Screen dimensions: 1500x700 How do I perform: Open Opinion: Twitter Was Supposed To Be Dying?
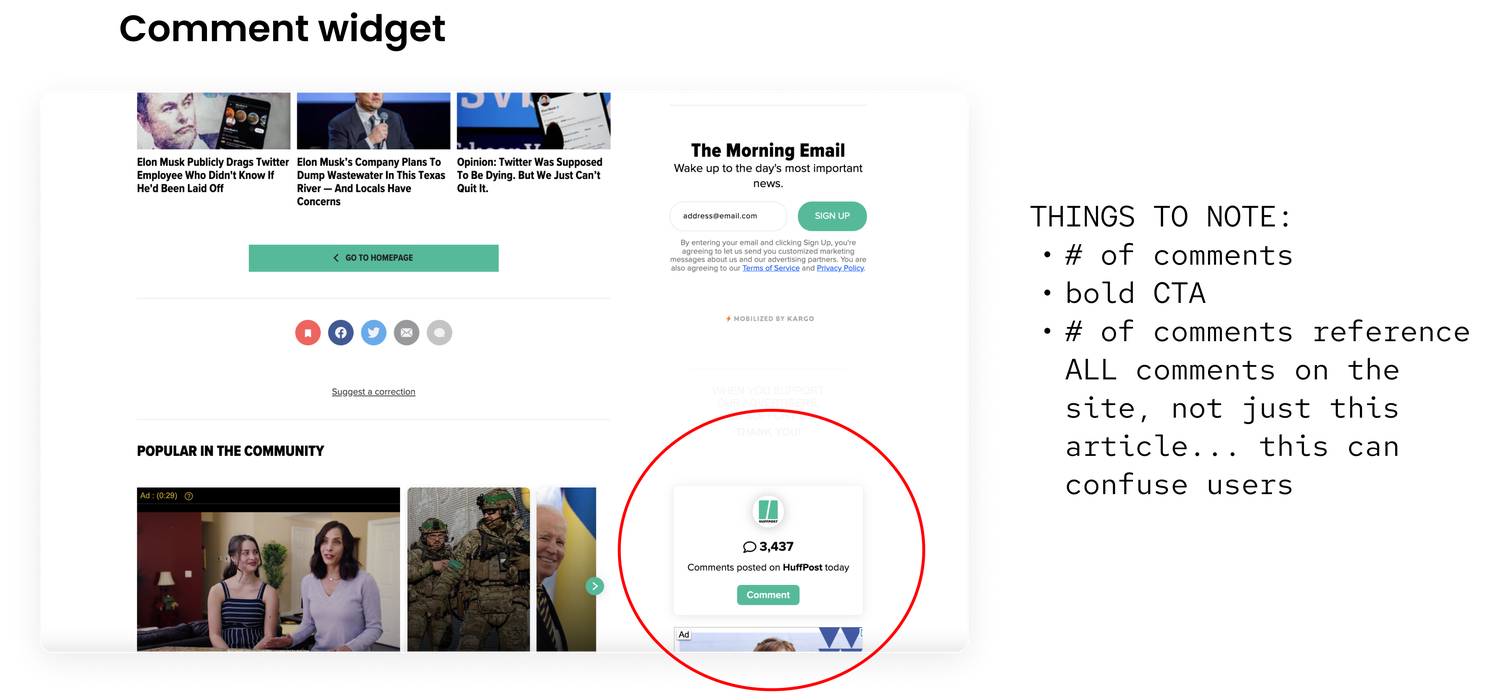coord(530,175)
